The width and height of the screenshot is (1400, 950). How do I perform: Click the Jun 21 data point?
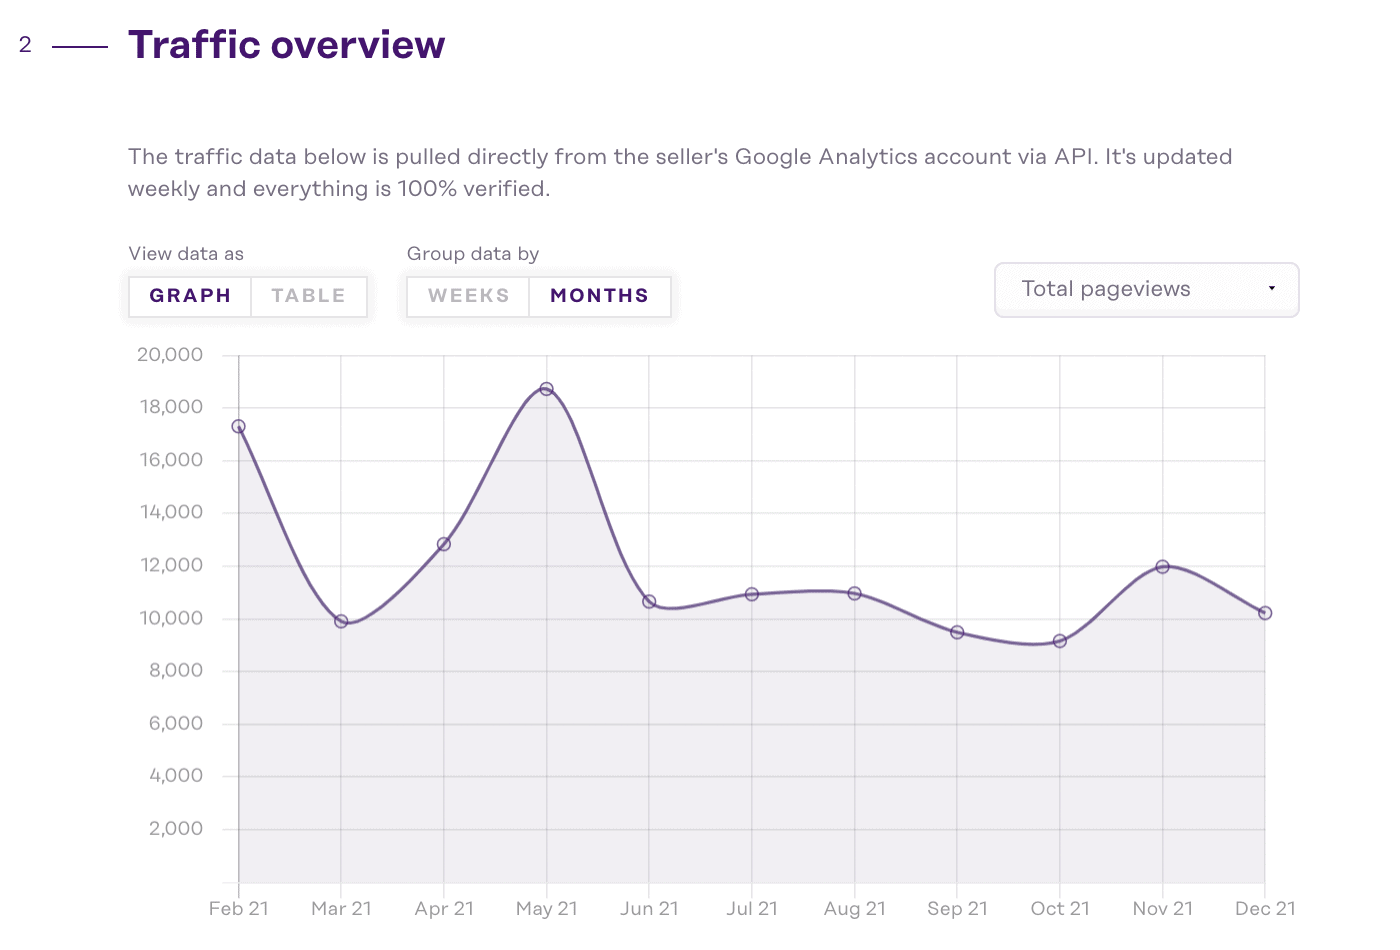click(649, 602)
